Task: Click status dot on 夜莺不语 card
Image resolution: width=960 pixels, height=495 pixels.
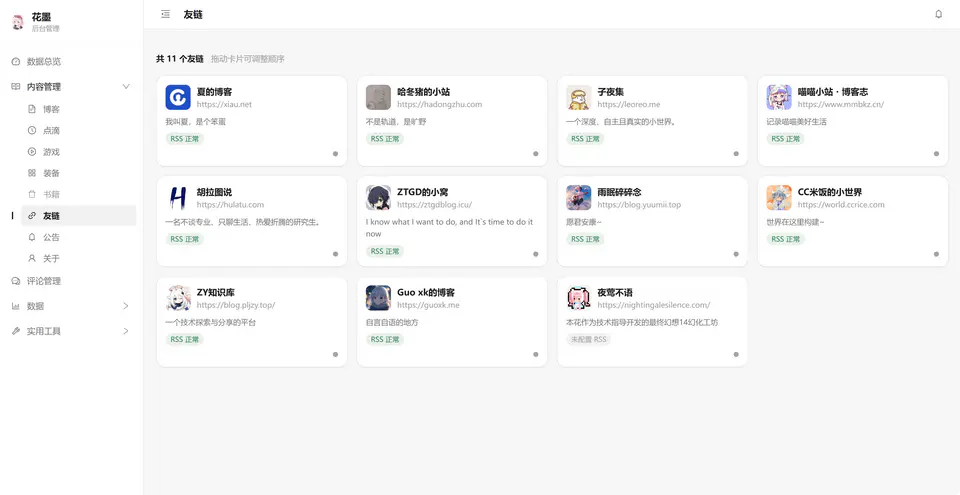Action: [x=736, y=354]
